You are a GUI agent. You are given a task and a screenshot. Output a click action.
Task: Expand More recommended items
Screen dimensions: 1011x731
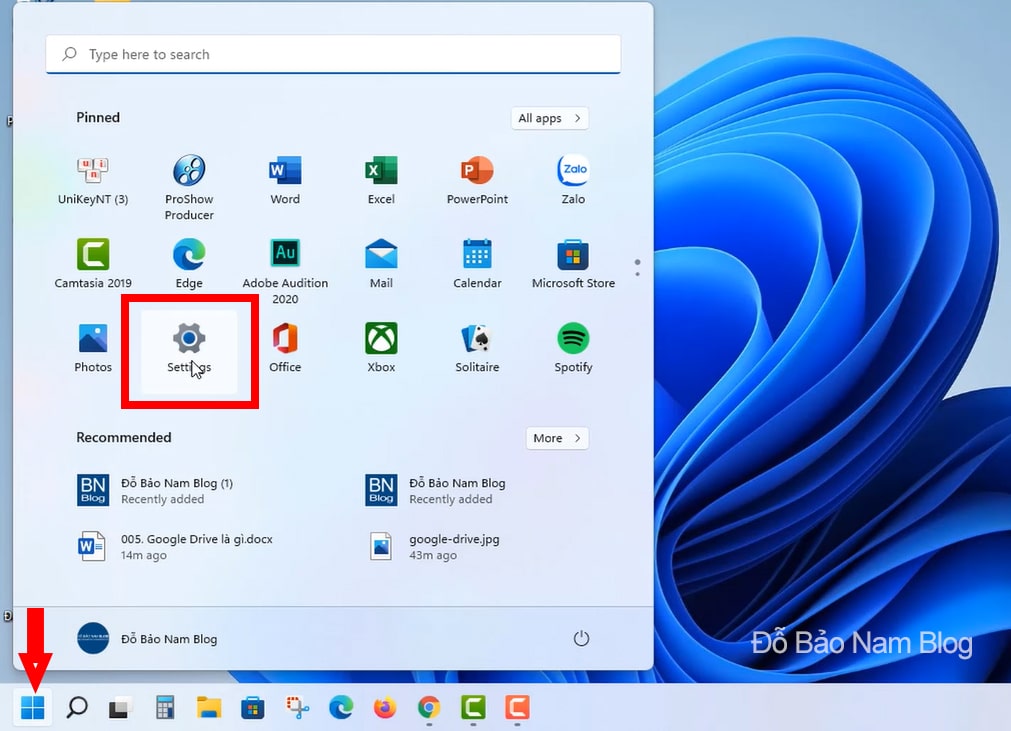pyautogui.click(x=557, y=438)
